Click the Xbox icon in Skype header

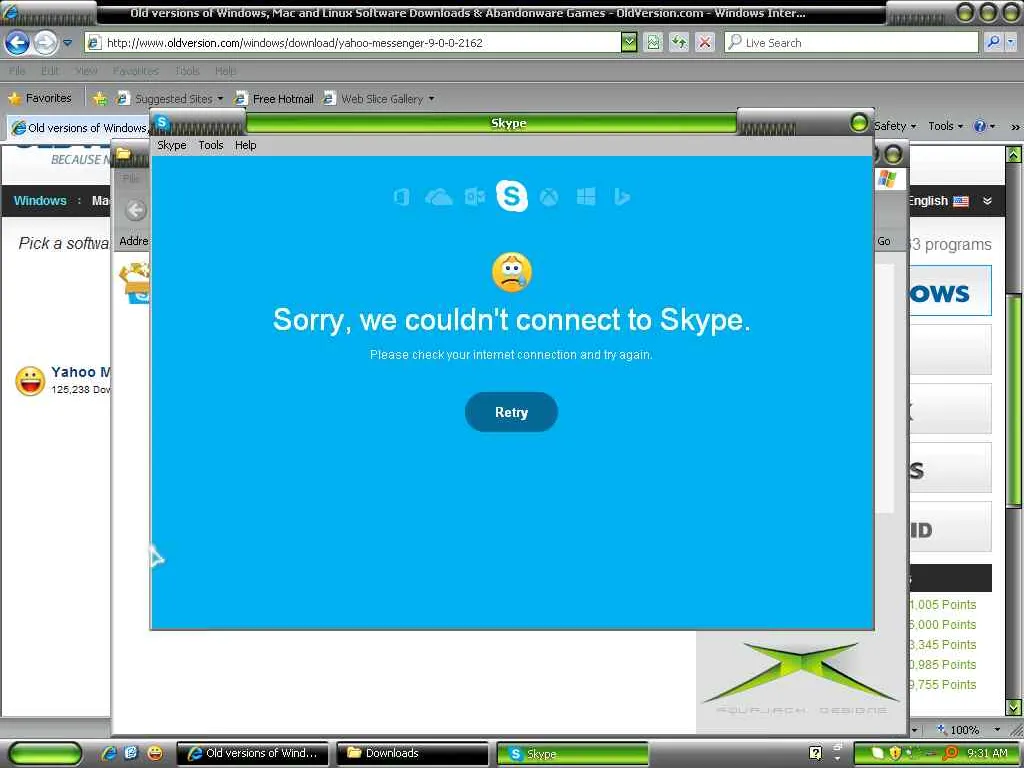point(549,197)
